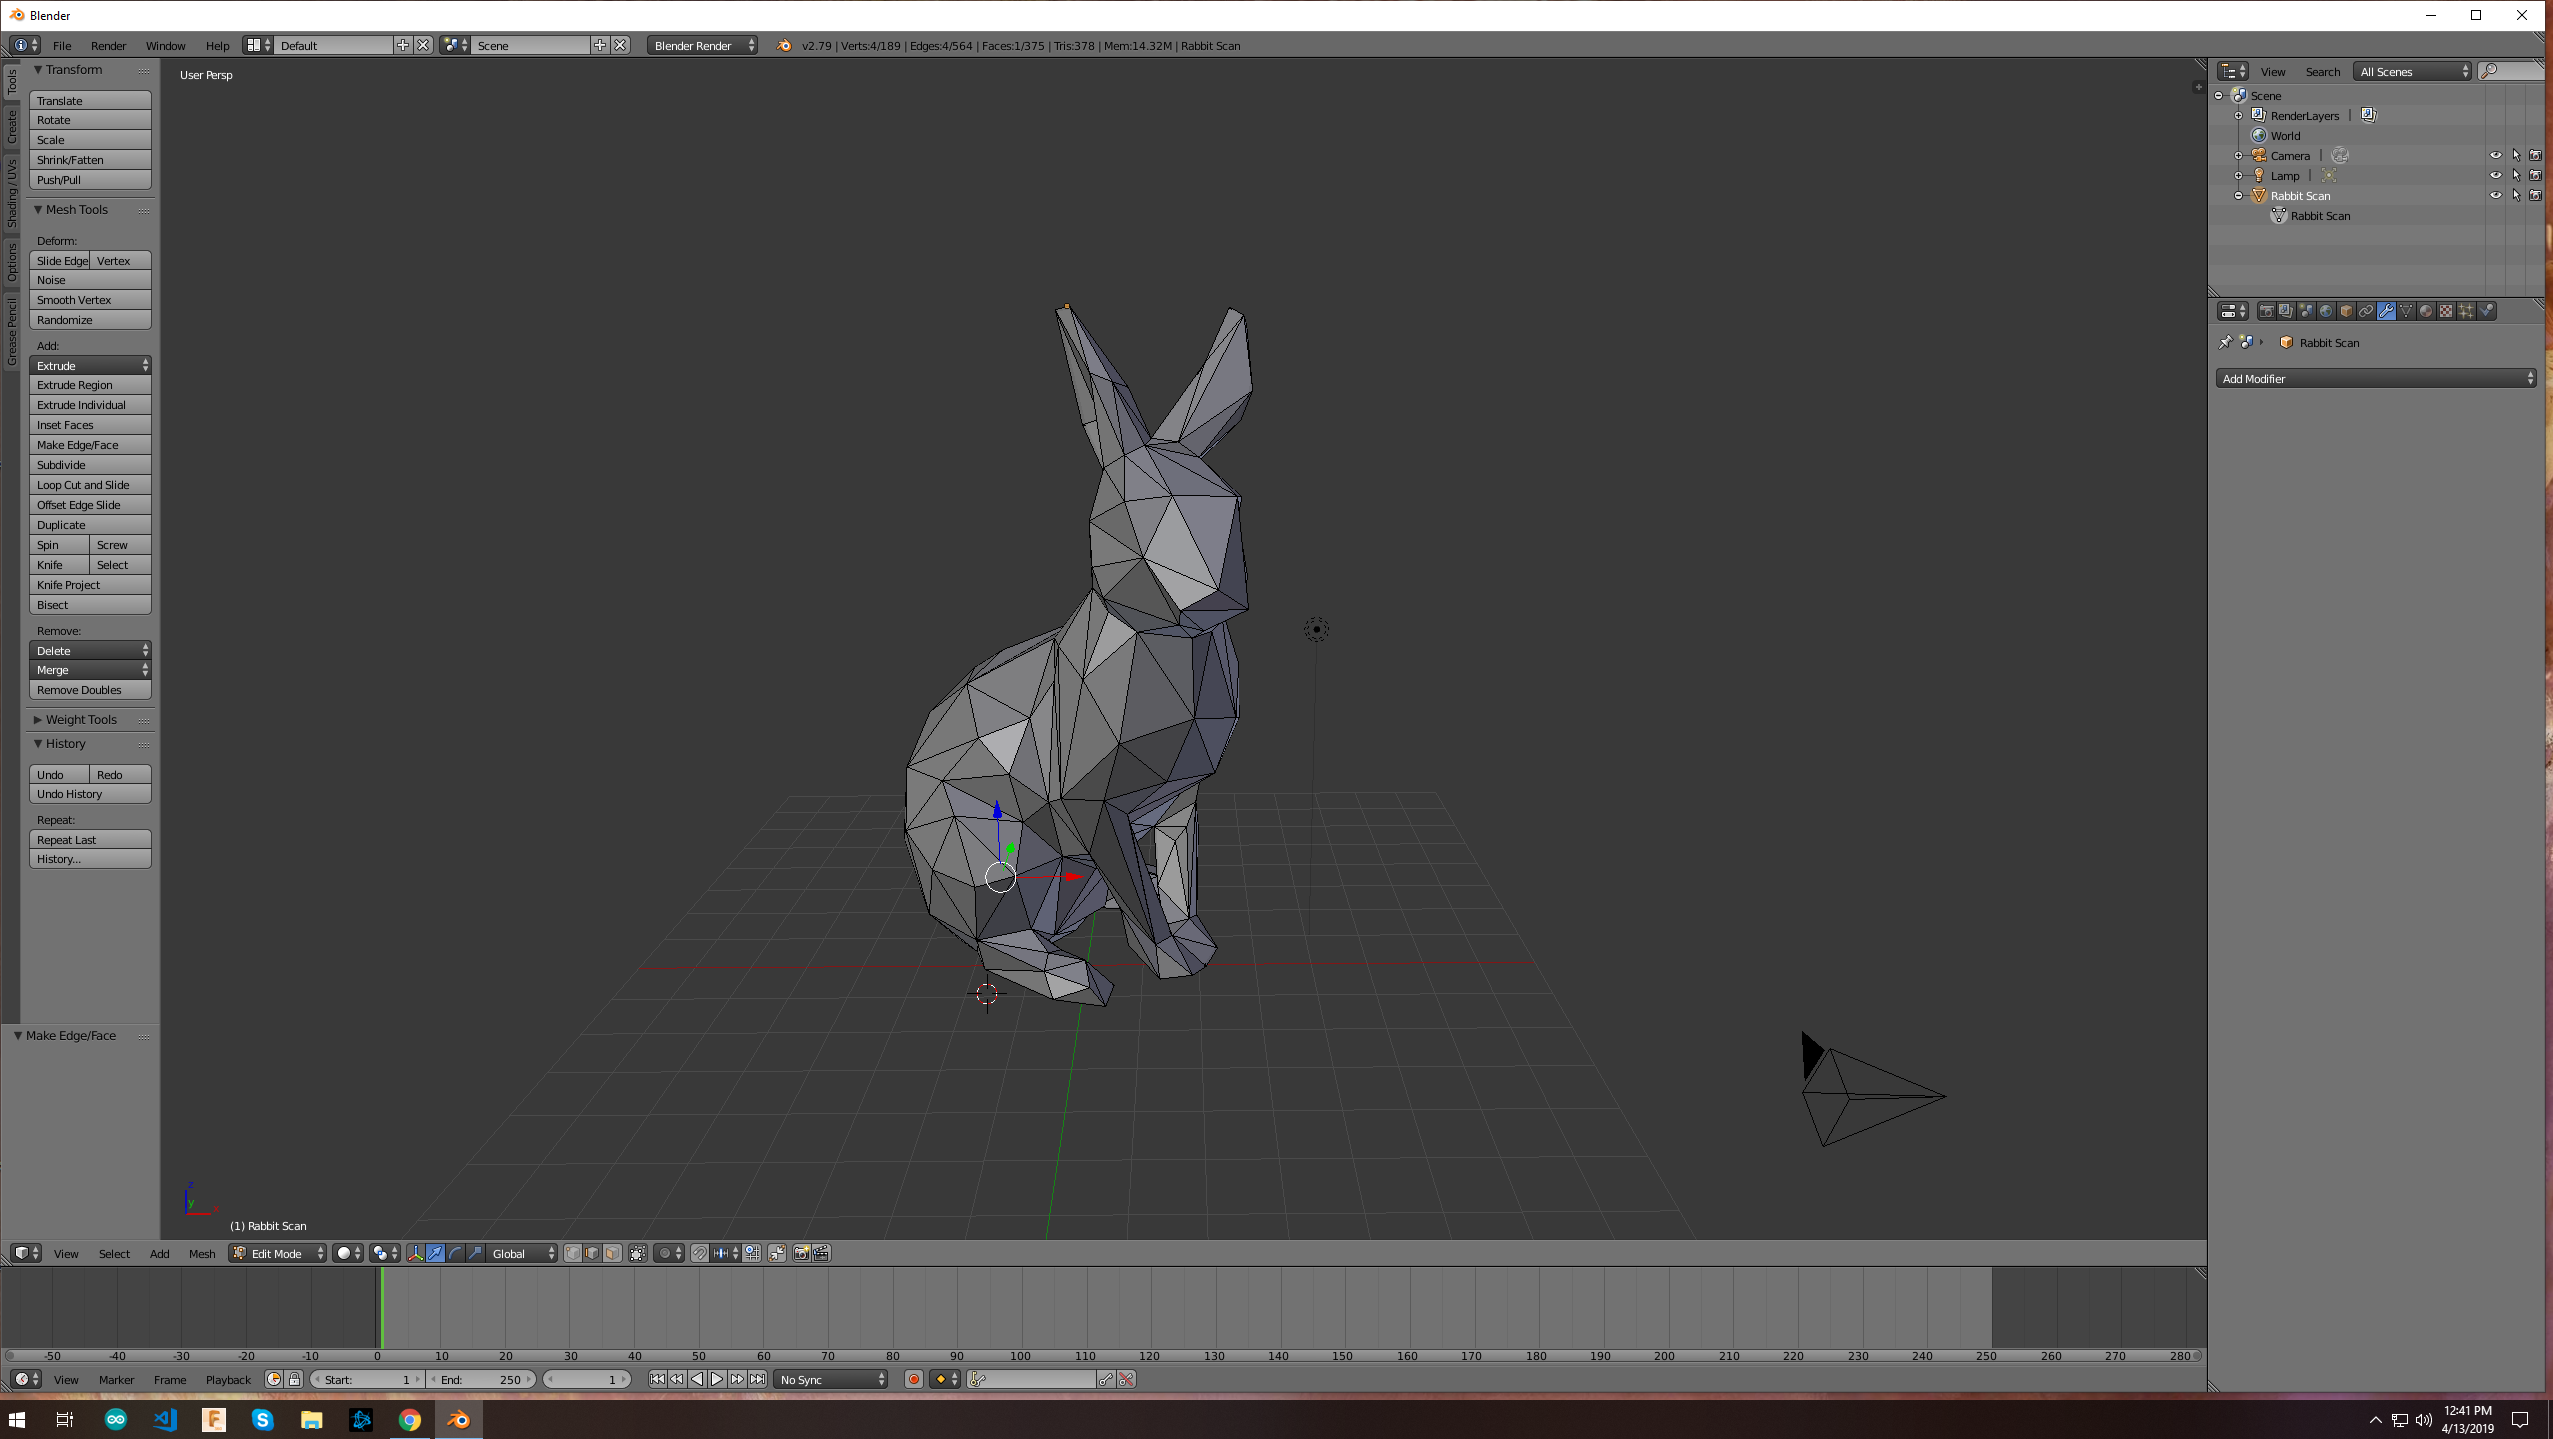Toggle Camera selectability arrow icon
The width and height of the screenshot is (2553, 1439).
(2516, 155)
